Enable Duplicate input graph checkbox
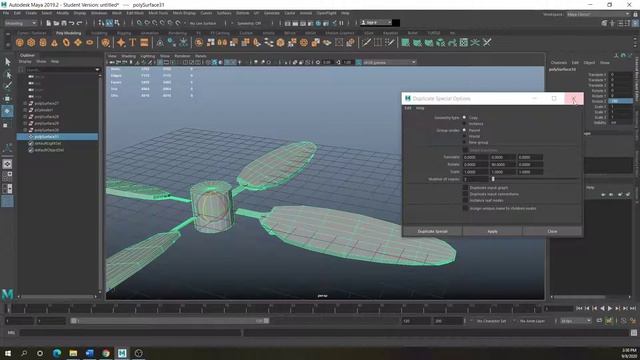640x360 pixels. 465,188
